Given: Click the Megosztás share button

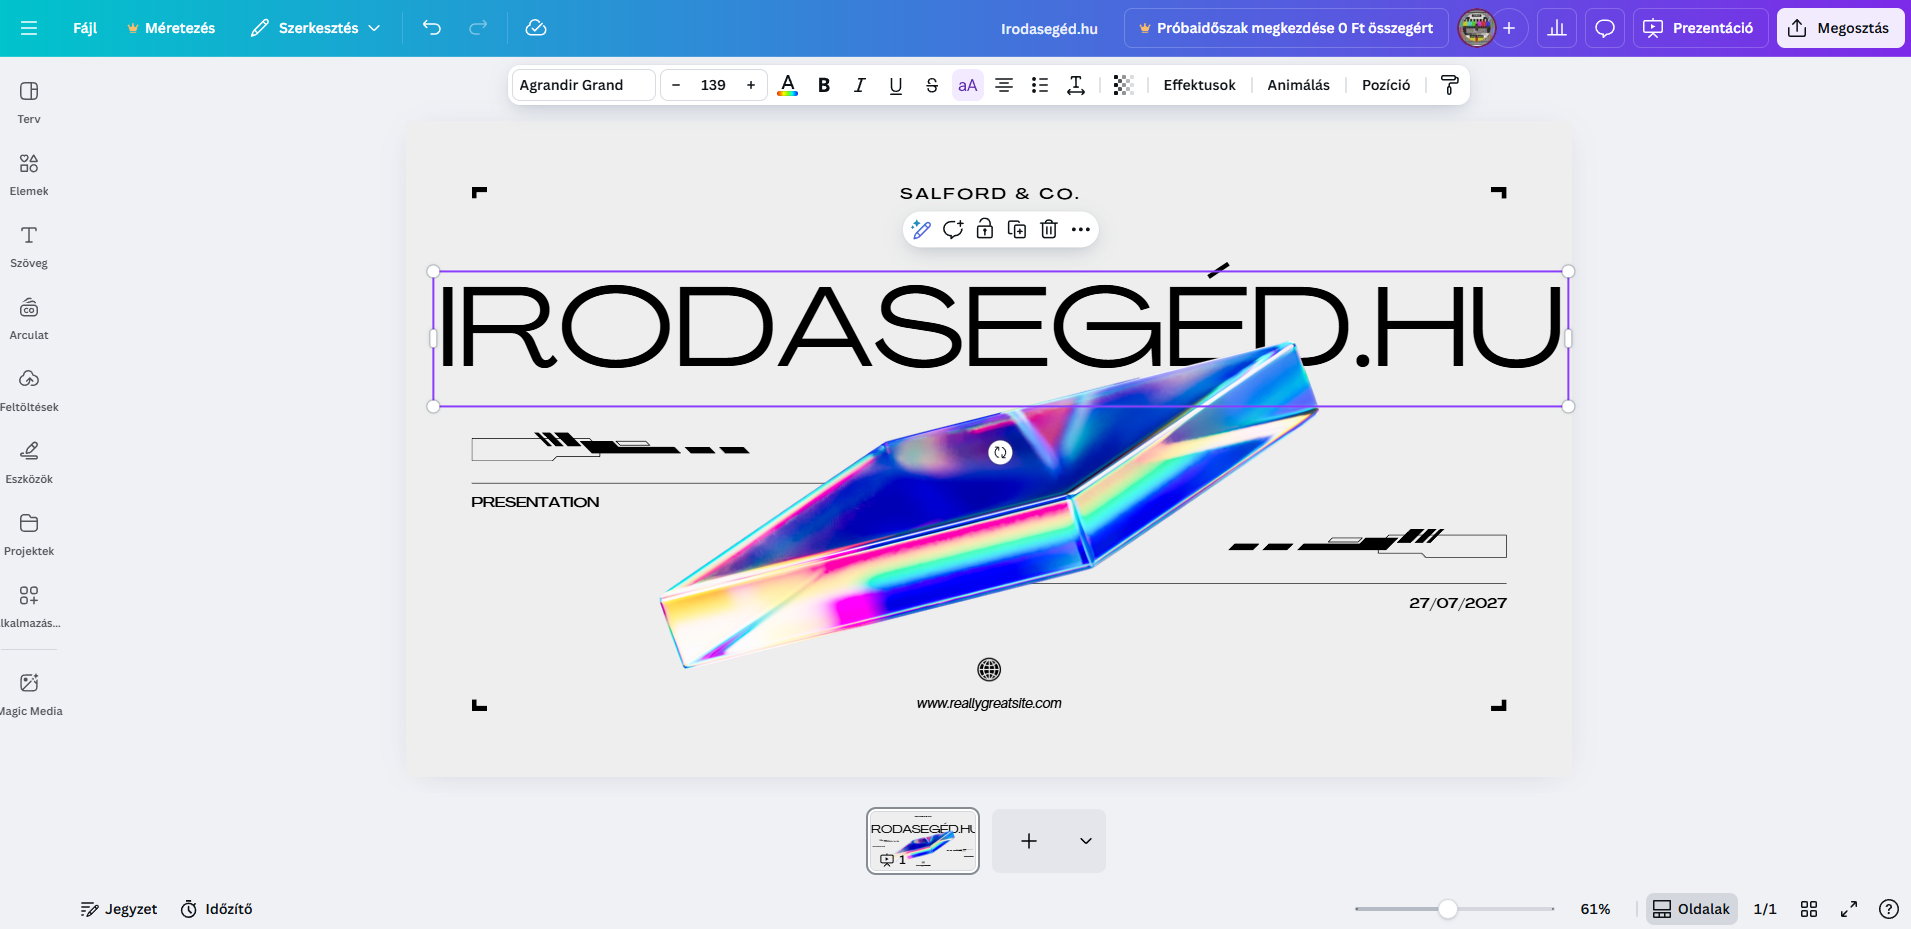Looking at the screenshot, I should (1840, 28).
